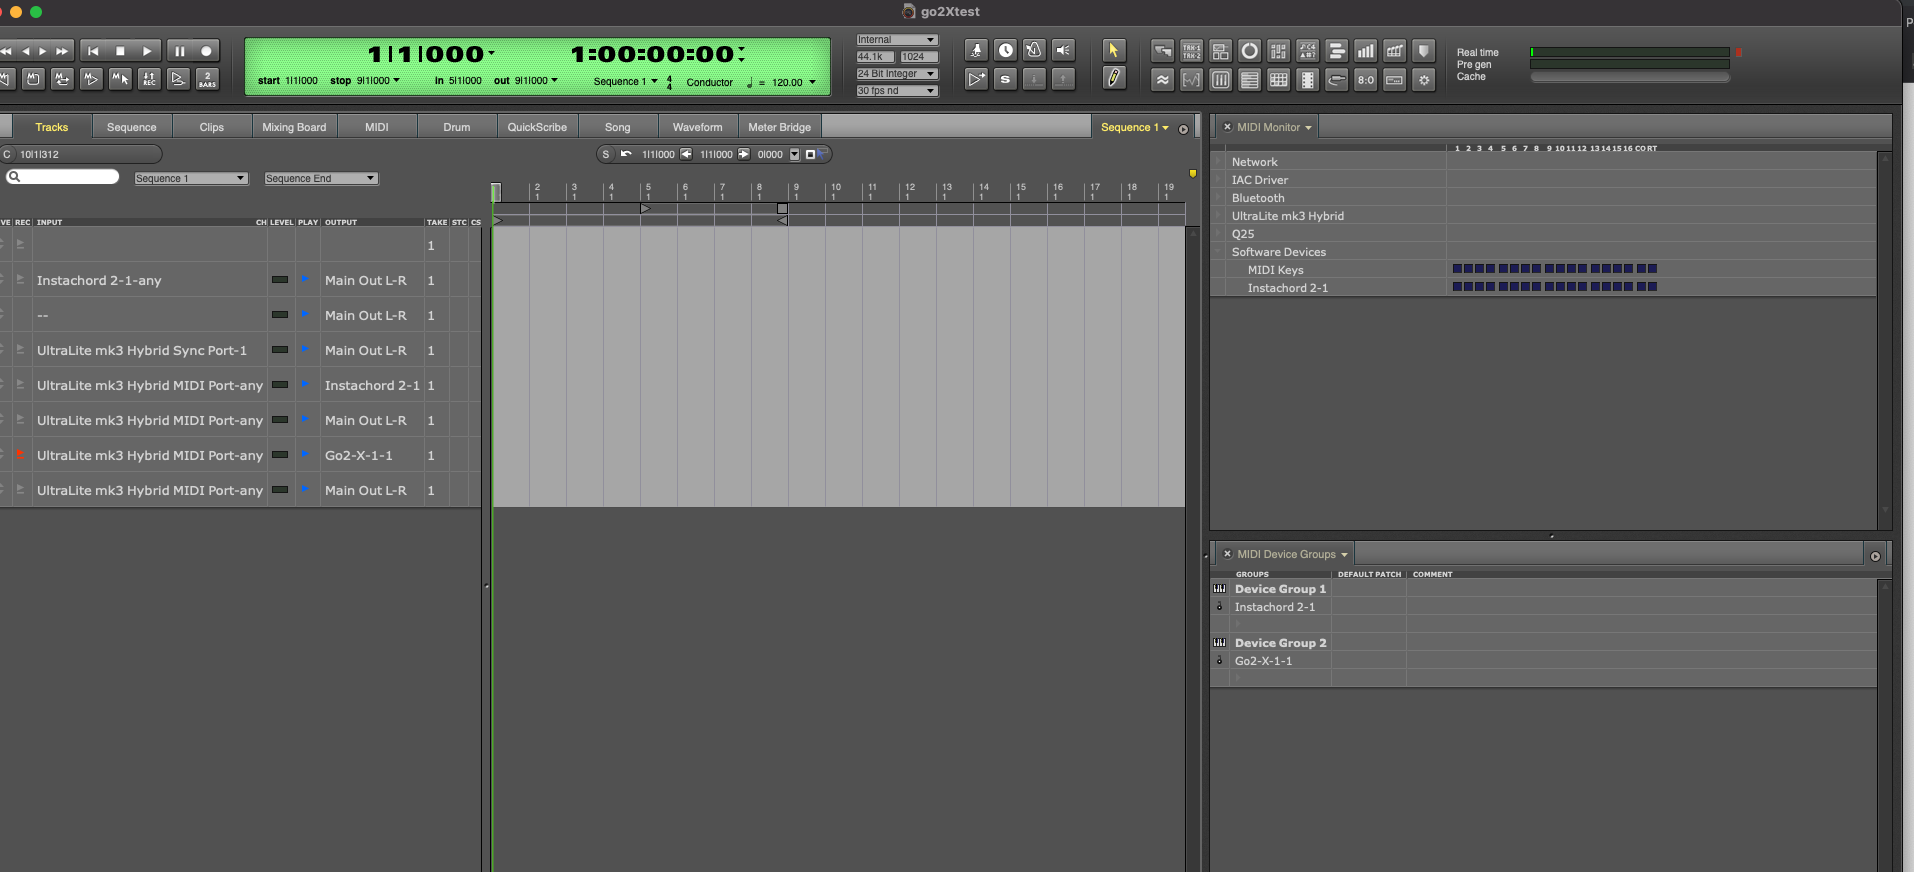Open the cable plug bundles icon

click(1336, 80)
